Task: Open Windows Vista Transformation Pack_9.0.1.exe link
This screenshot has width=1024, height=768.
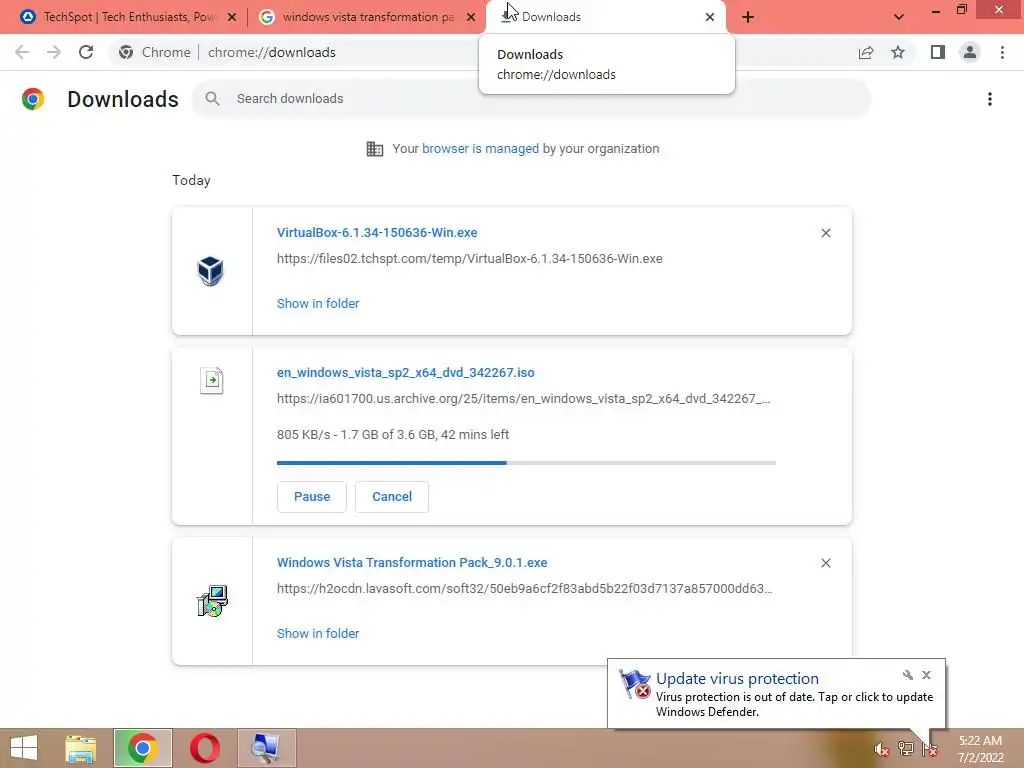Action: click(412, 563)
